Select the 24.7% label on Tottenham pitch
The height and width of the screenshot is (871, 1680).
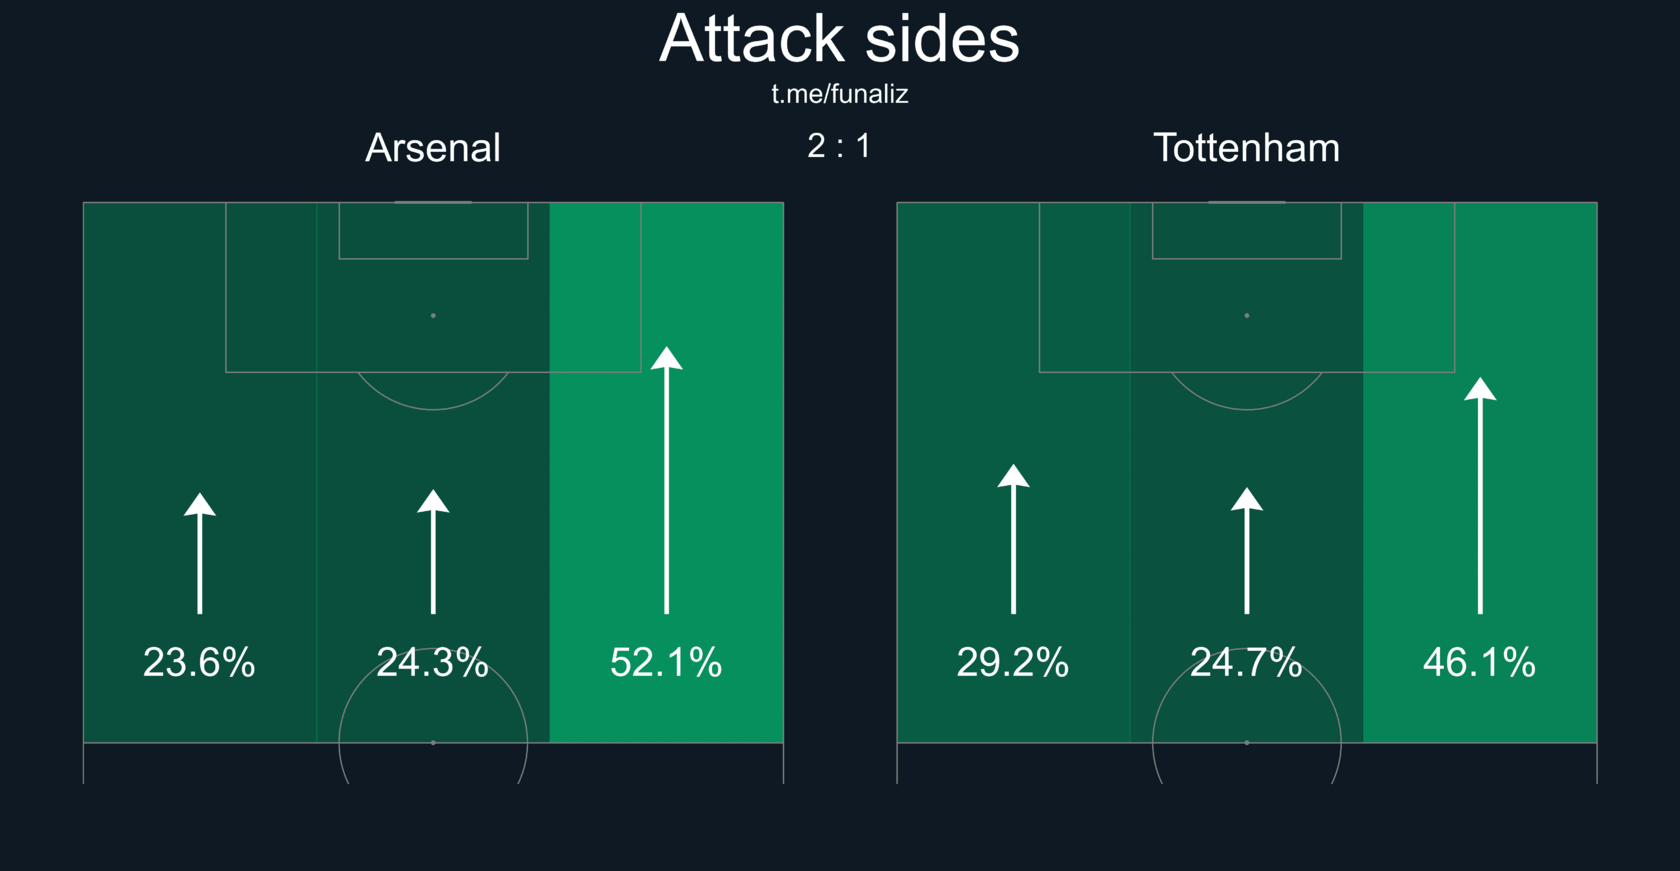click(x=1246, y=662)
